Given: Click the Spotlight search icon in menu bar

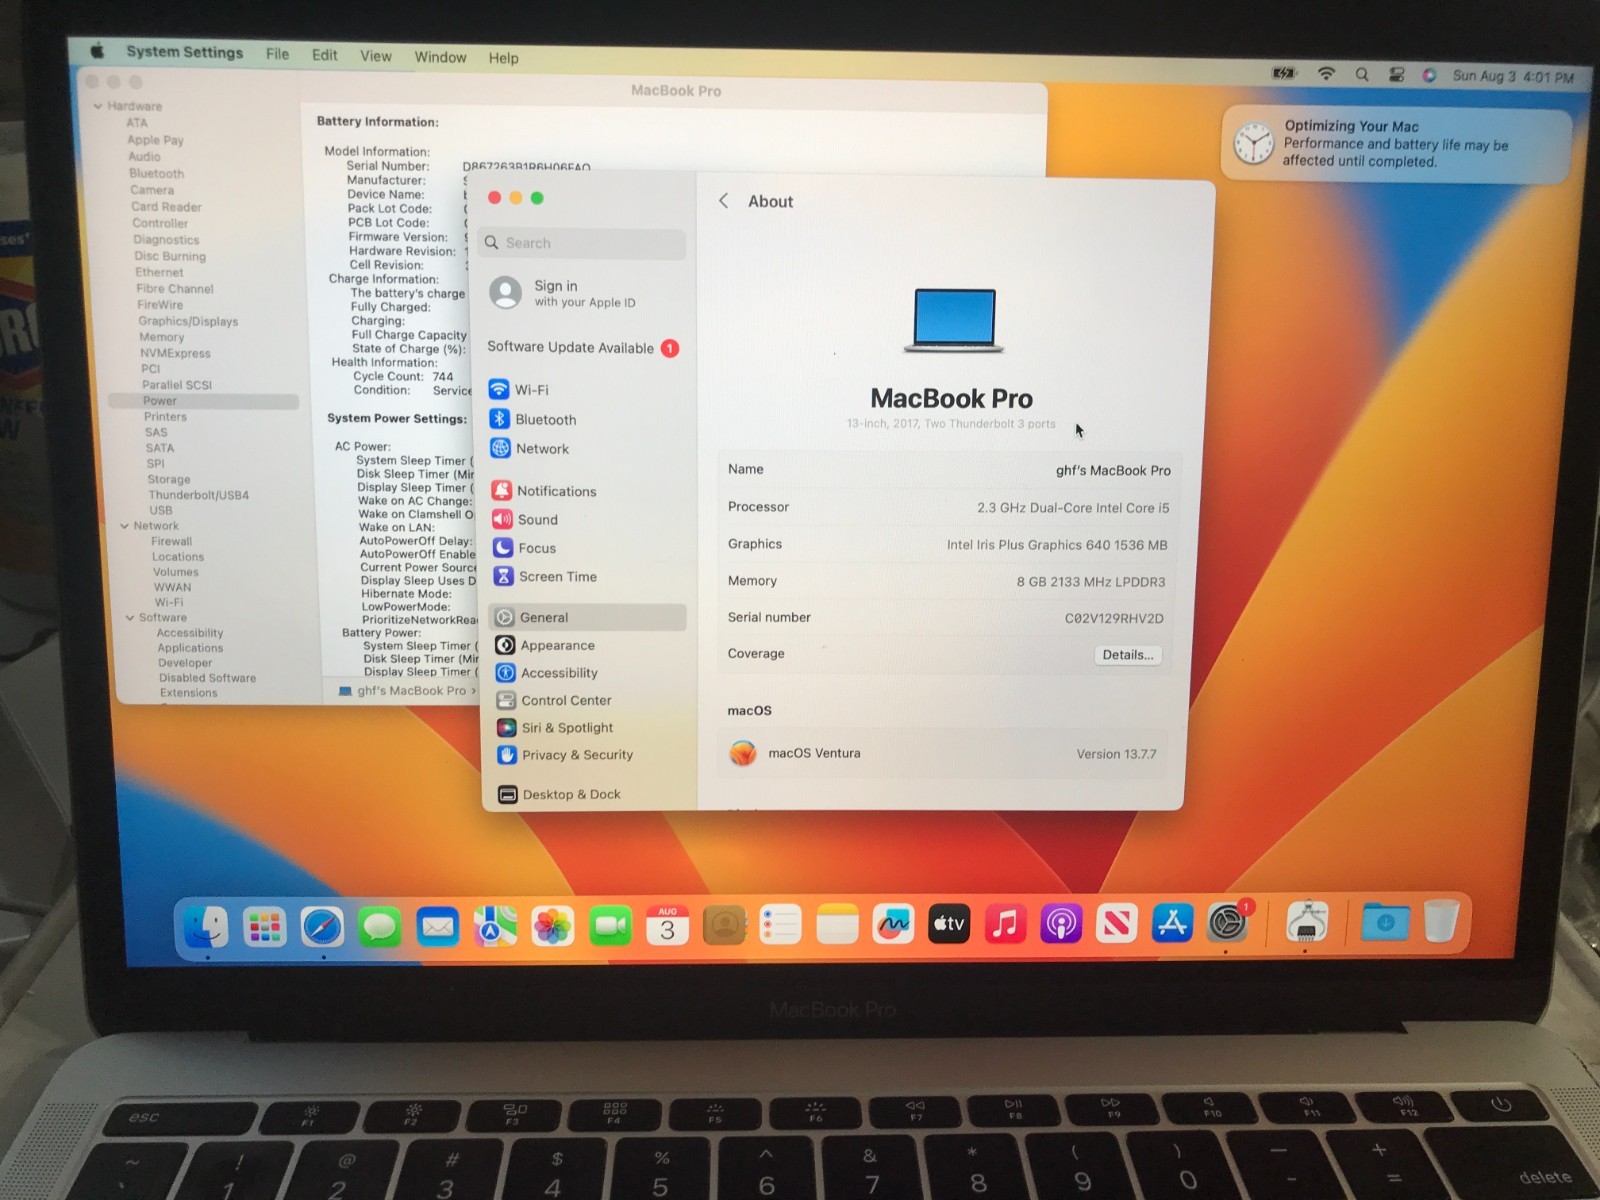Looking at the screenshot, I should 1362,74.
